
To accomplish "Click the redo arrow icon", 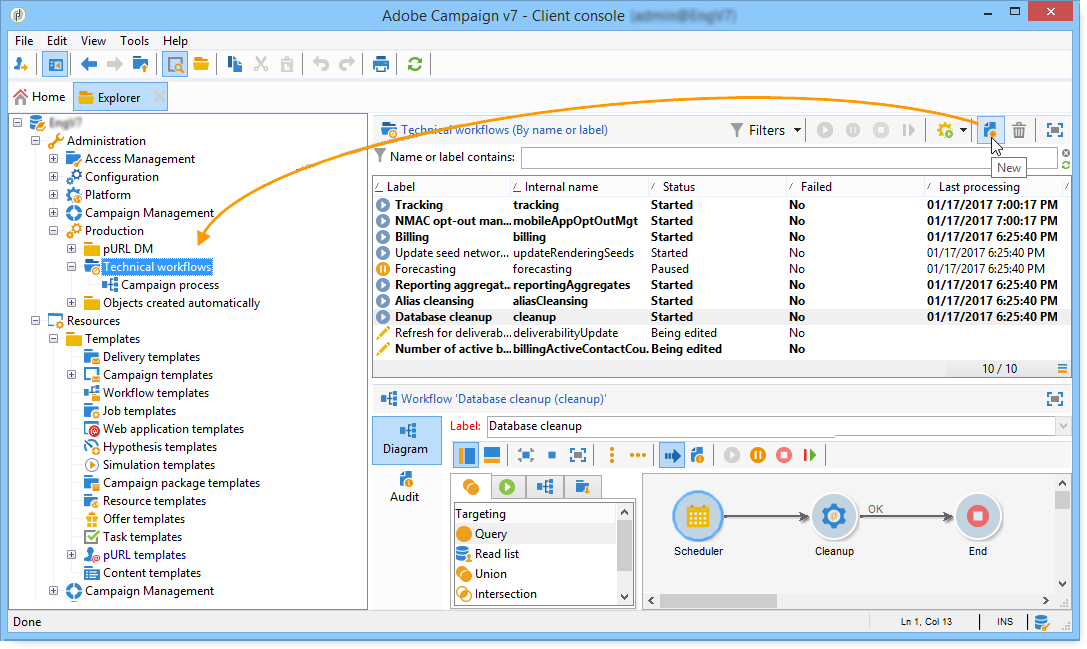I will click(347, 64).
